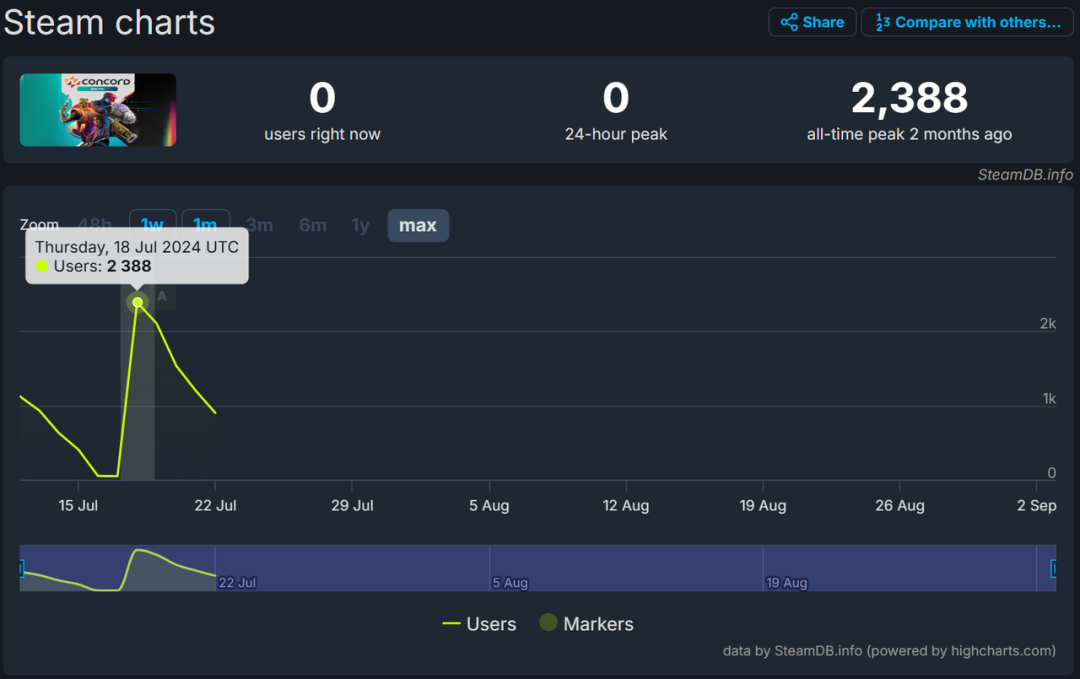The height and width of the screenshot is (679, 1080).
Task: Click the users right now label
Action: (x=322, y=134)
